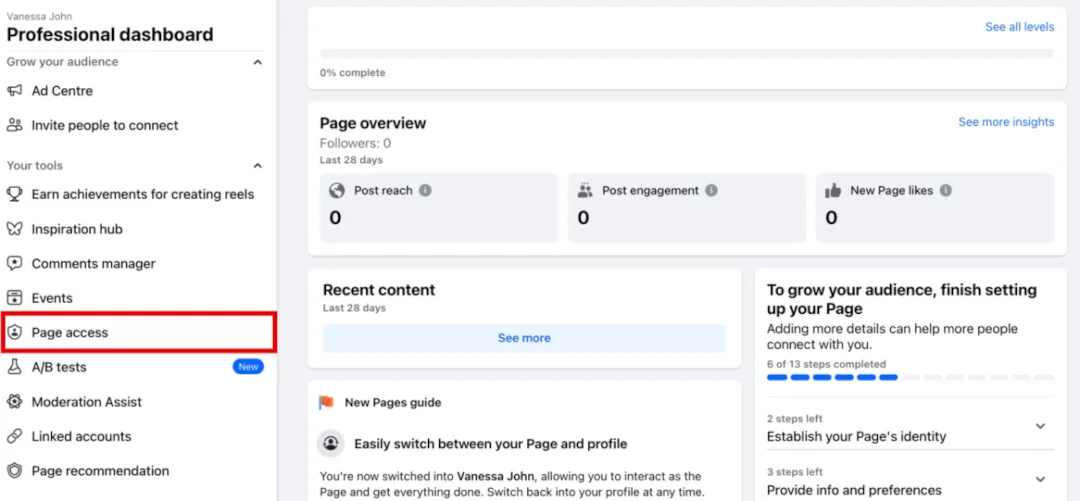Click the Page overview title
The height and width of the screenshot is (501, 1080).
373,123
